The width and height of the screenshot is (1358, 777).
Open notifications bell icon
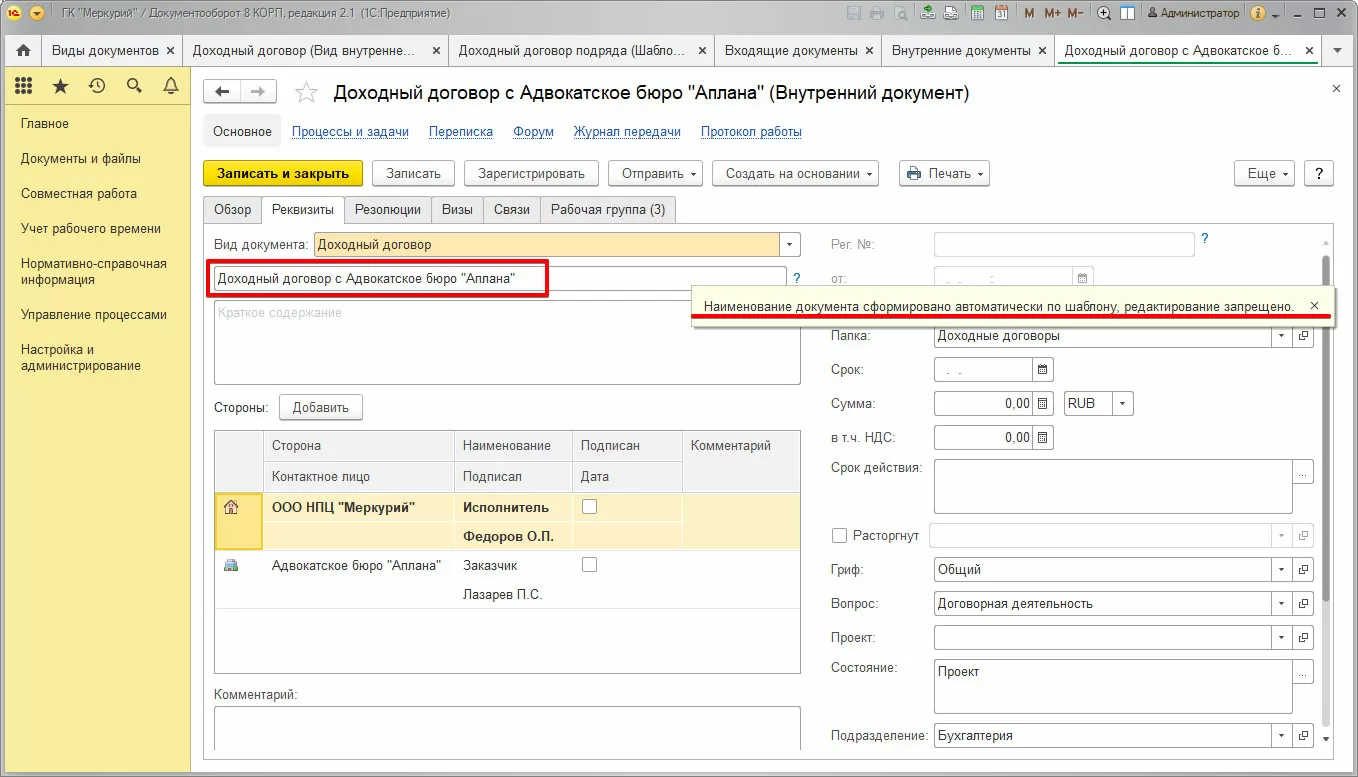(171, 87)
